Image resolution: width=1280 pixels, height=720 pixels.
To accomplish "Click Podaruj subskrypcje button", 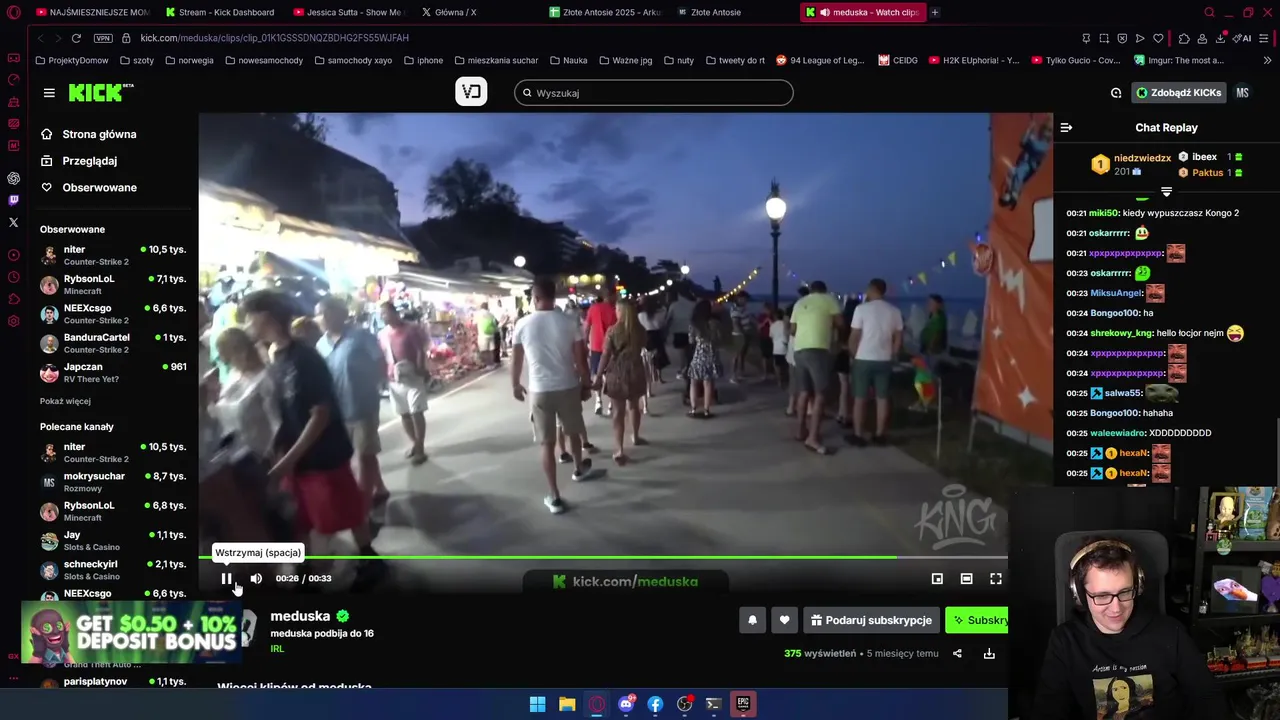I will pos(871,620).
